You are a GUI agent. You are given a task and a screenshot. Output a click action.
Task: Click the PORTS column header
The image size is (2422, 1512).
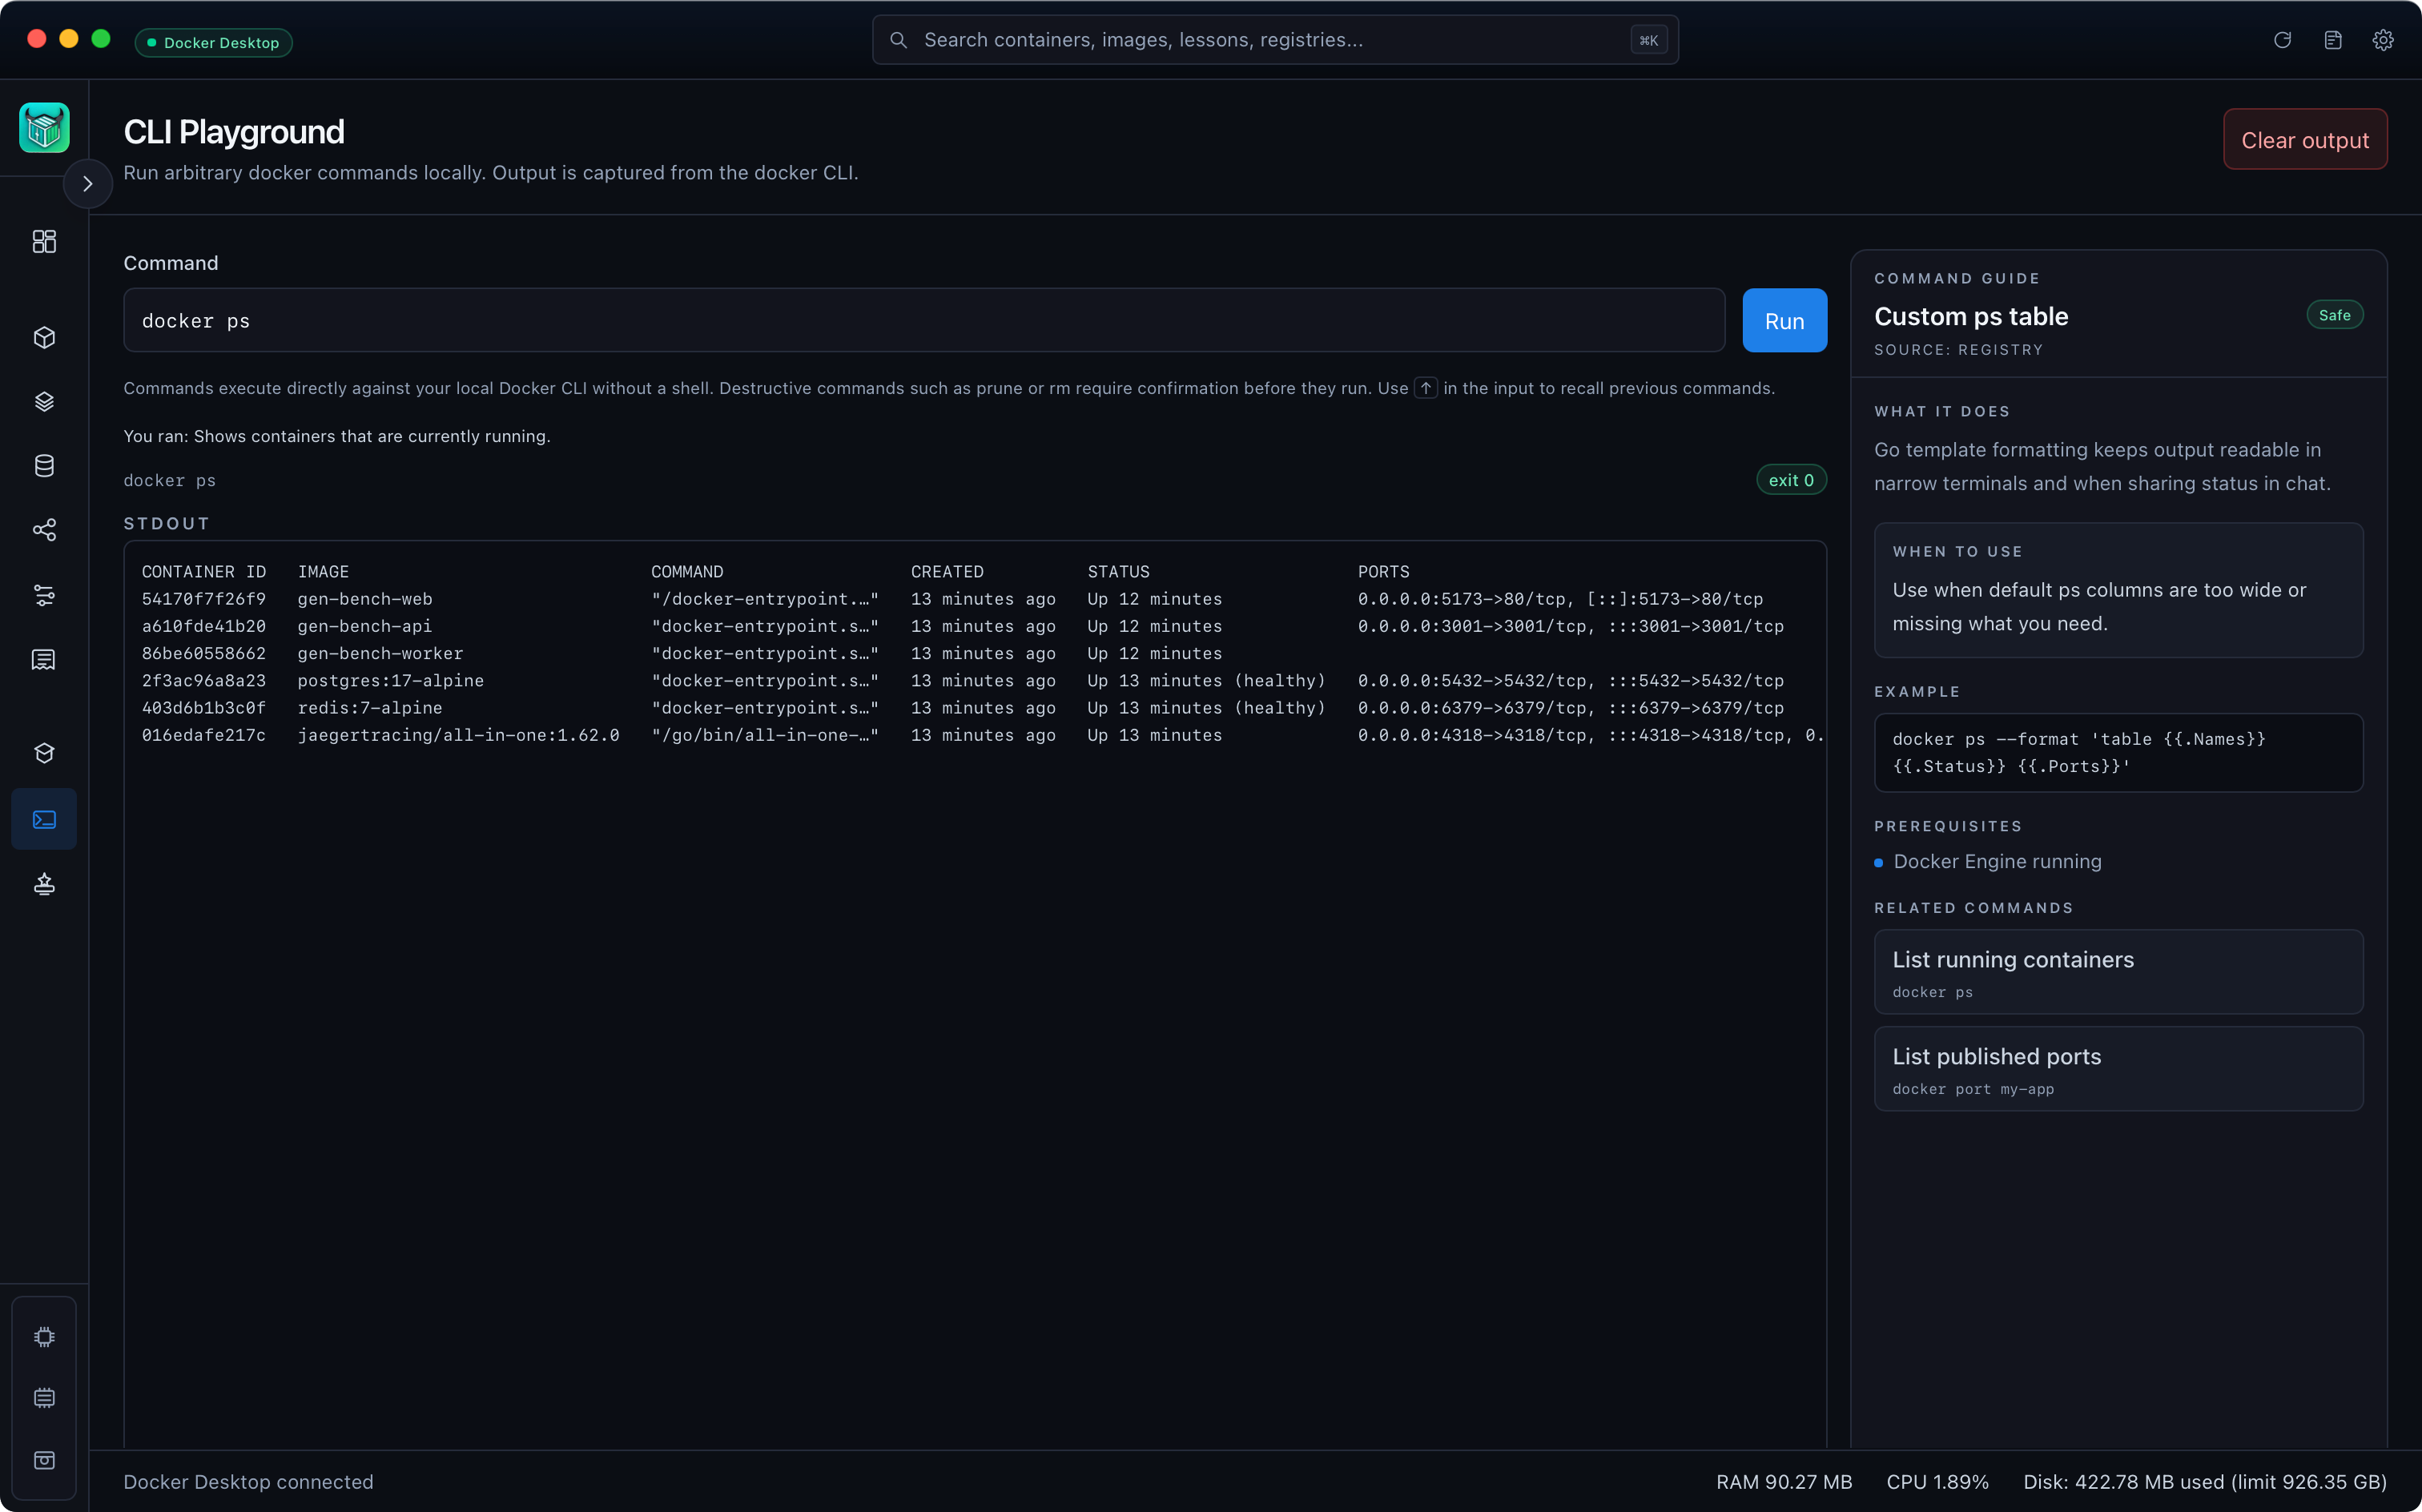click(1383, 572)
